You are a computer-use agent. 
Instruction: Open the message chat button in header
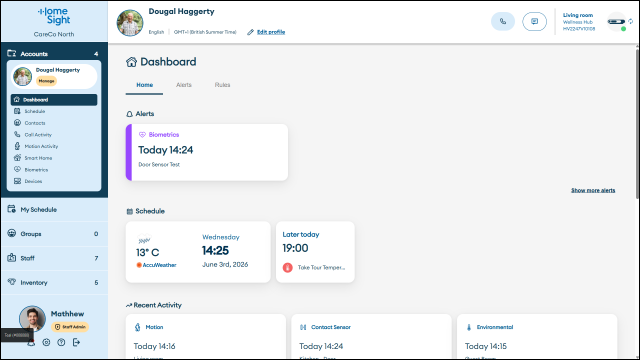(x=534, y=21)
